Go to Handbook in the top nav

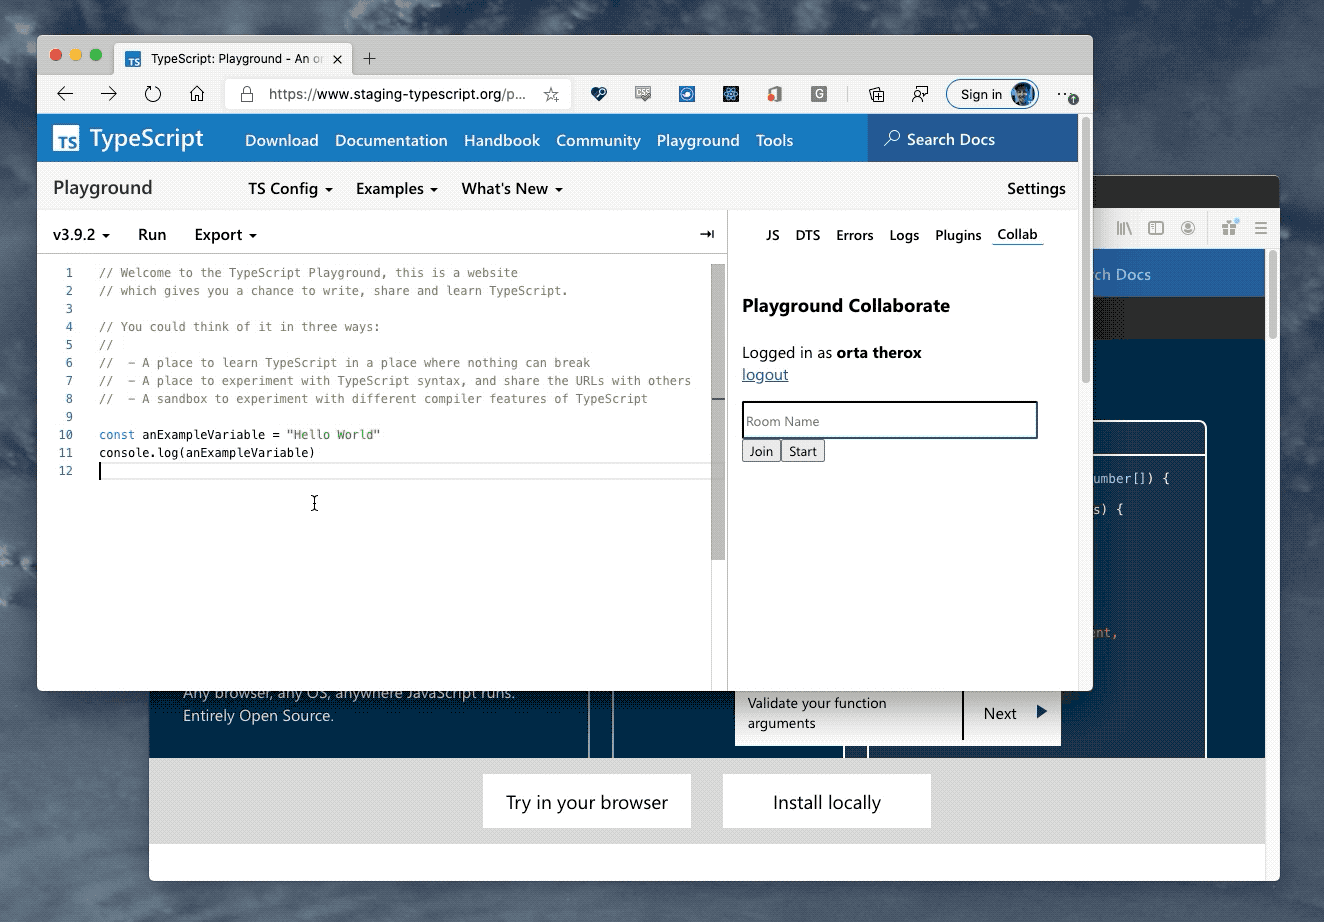point(502,140)
